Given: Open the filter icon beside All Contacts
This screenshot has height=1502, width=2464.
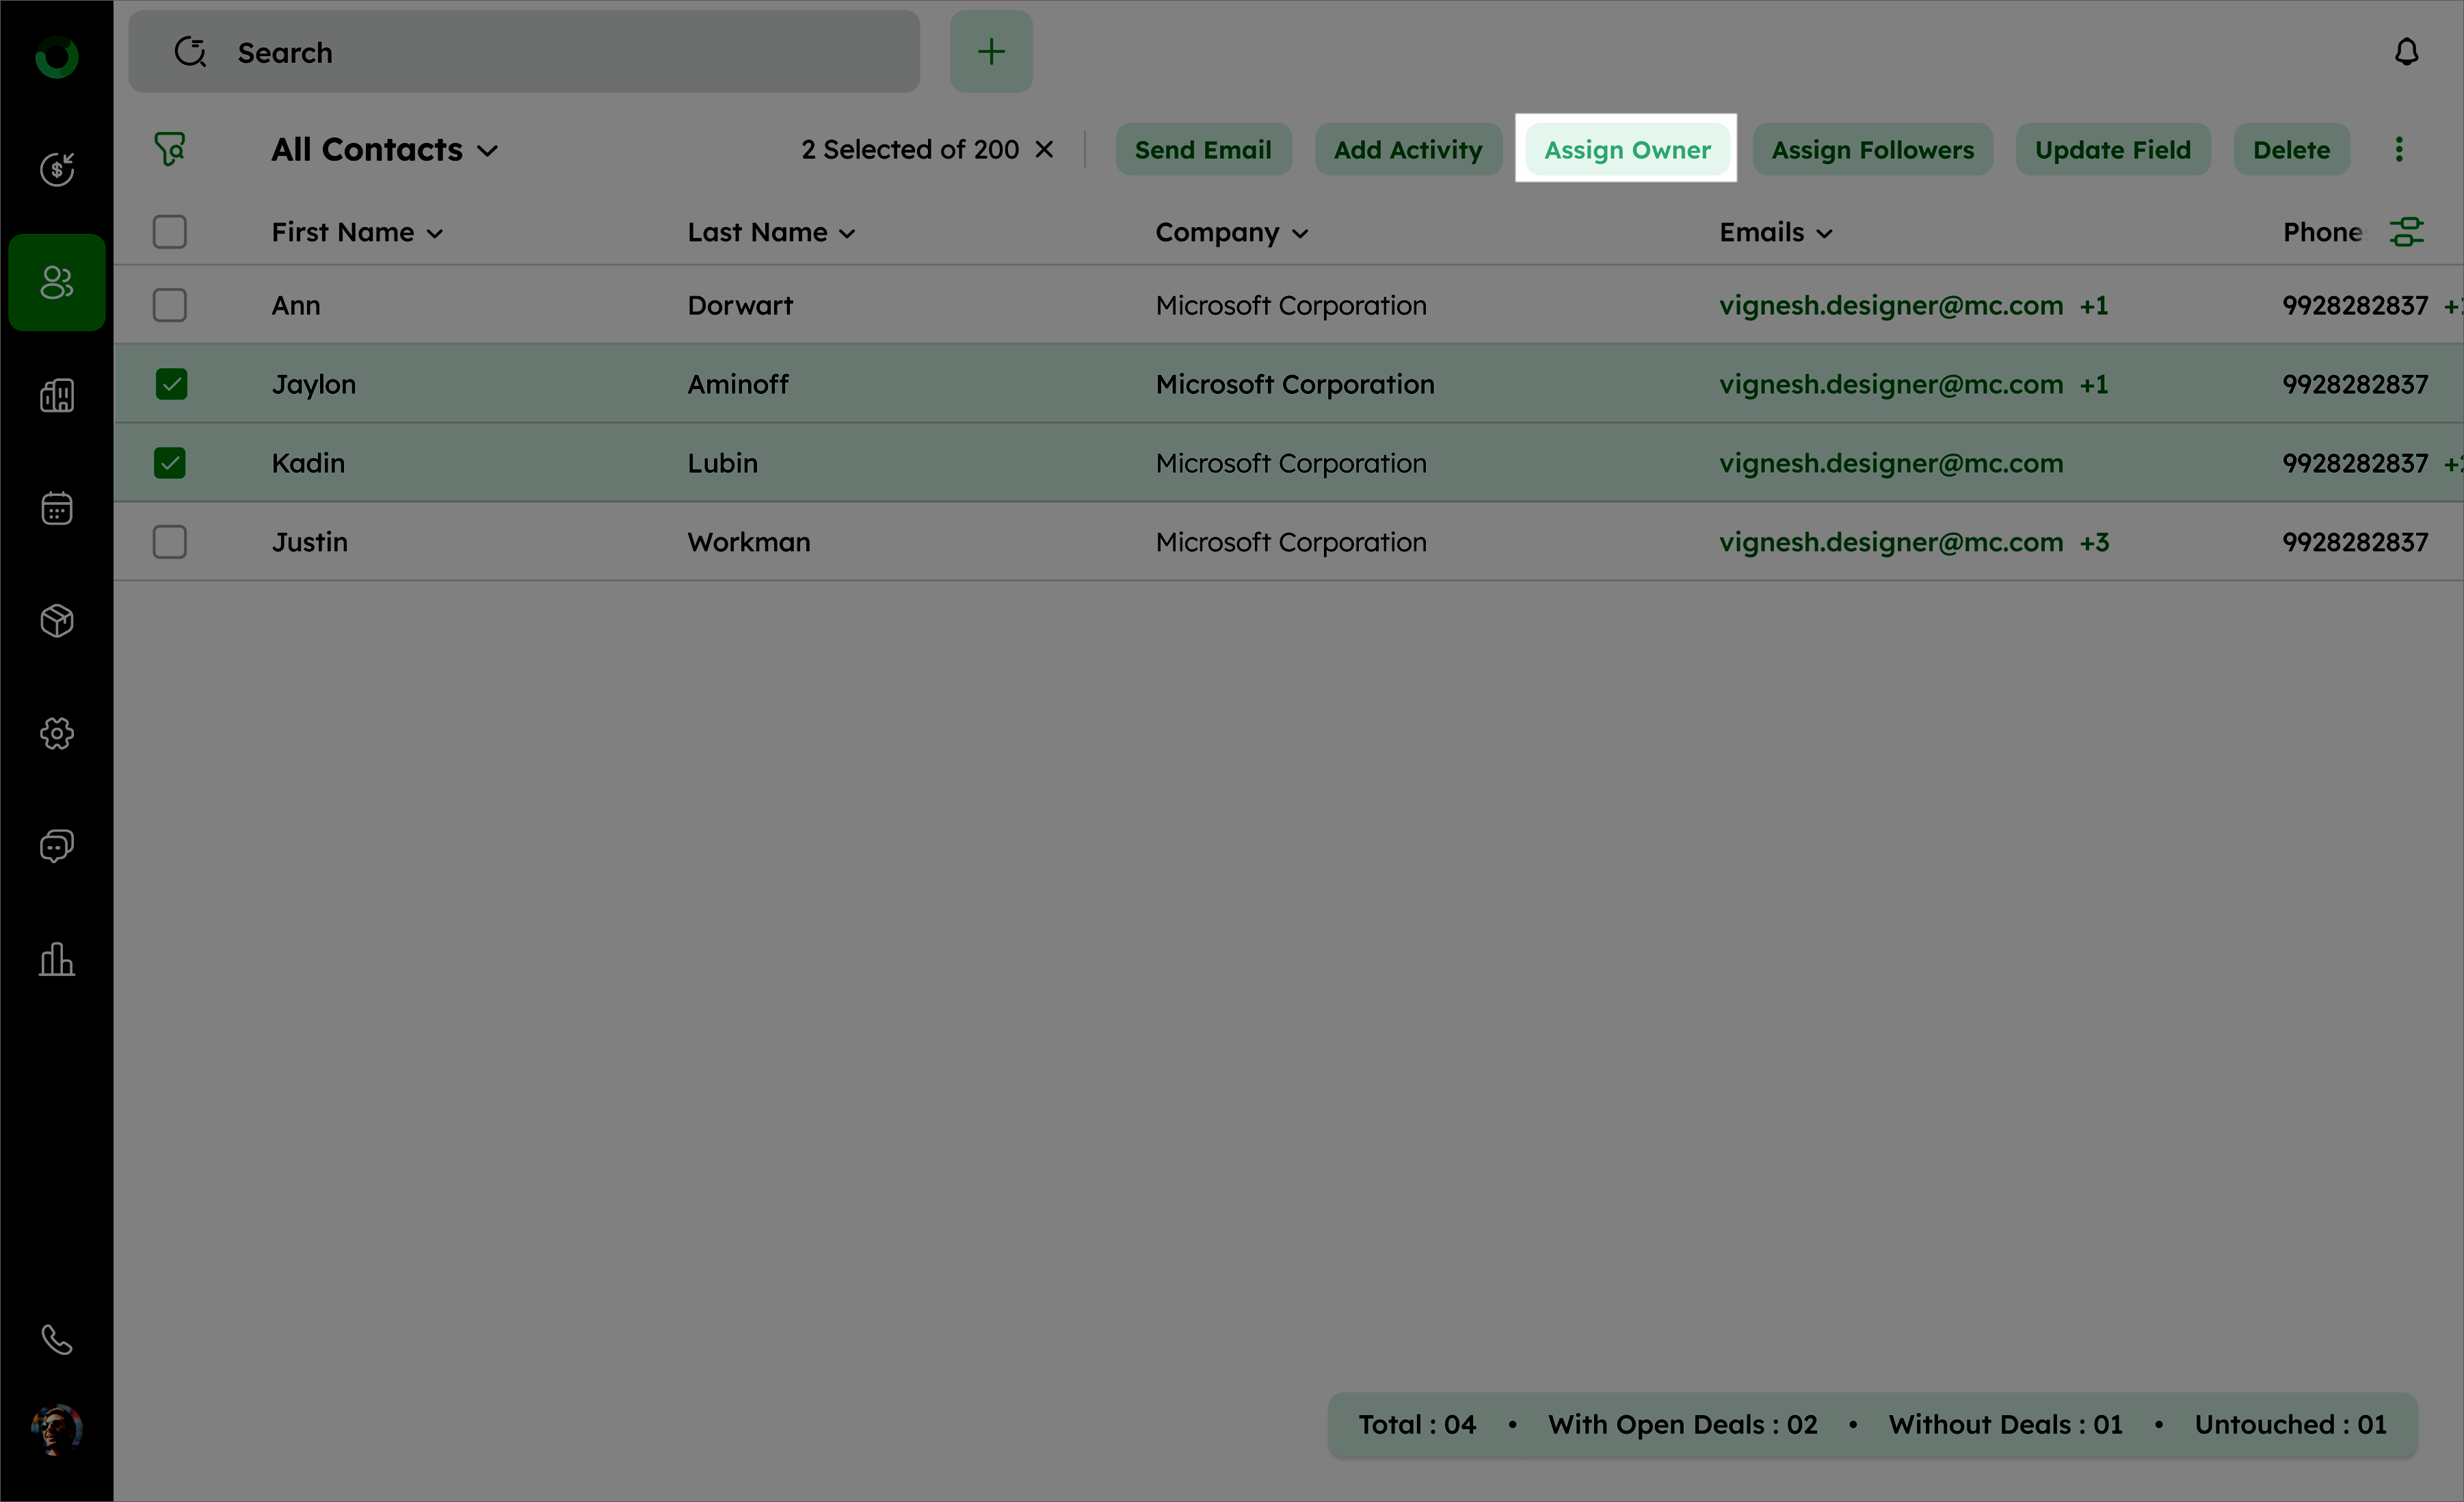Looking at the screenshot, I should pyautogui.click(x=169, y=149).
